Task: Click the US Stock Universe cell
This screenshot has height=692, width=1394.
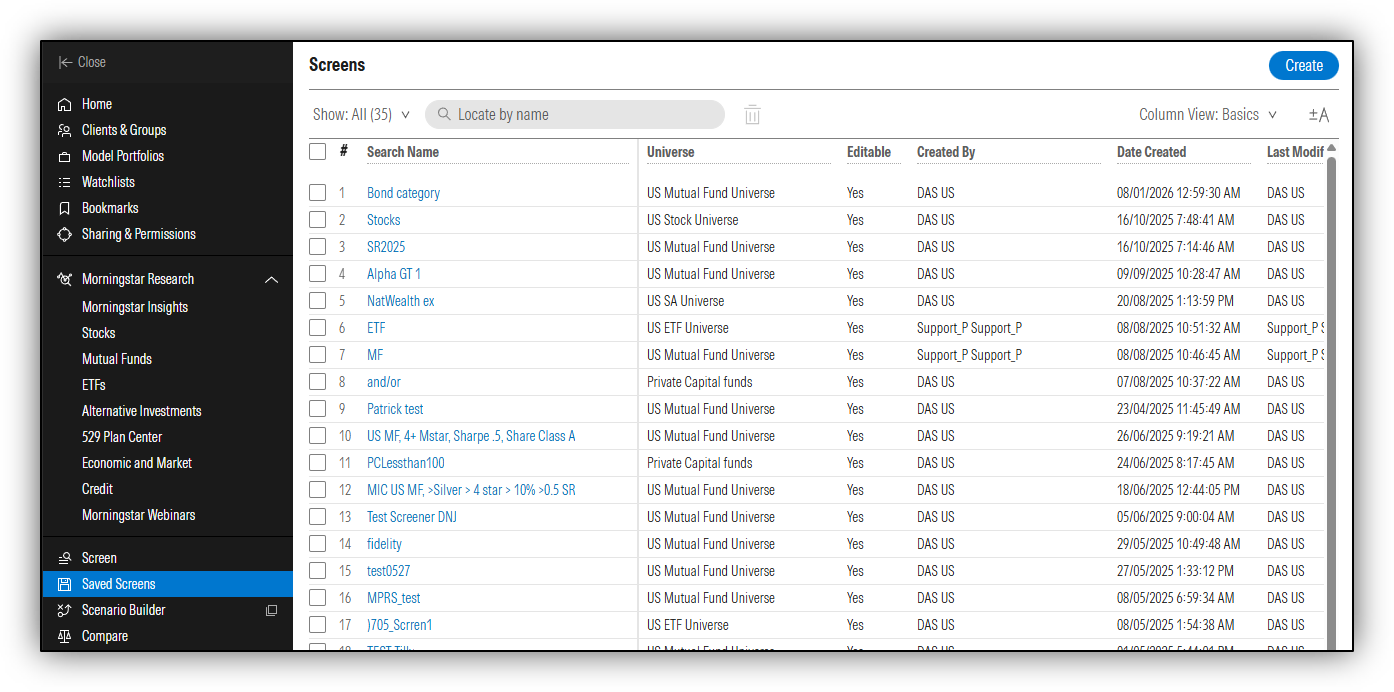Action: (693, 220)
